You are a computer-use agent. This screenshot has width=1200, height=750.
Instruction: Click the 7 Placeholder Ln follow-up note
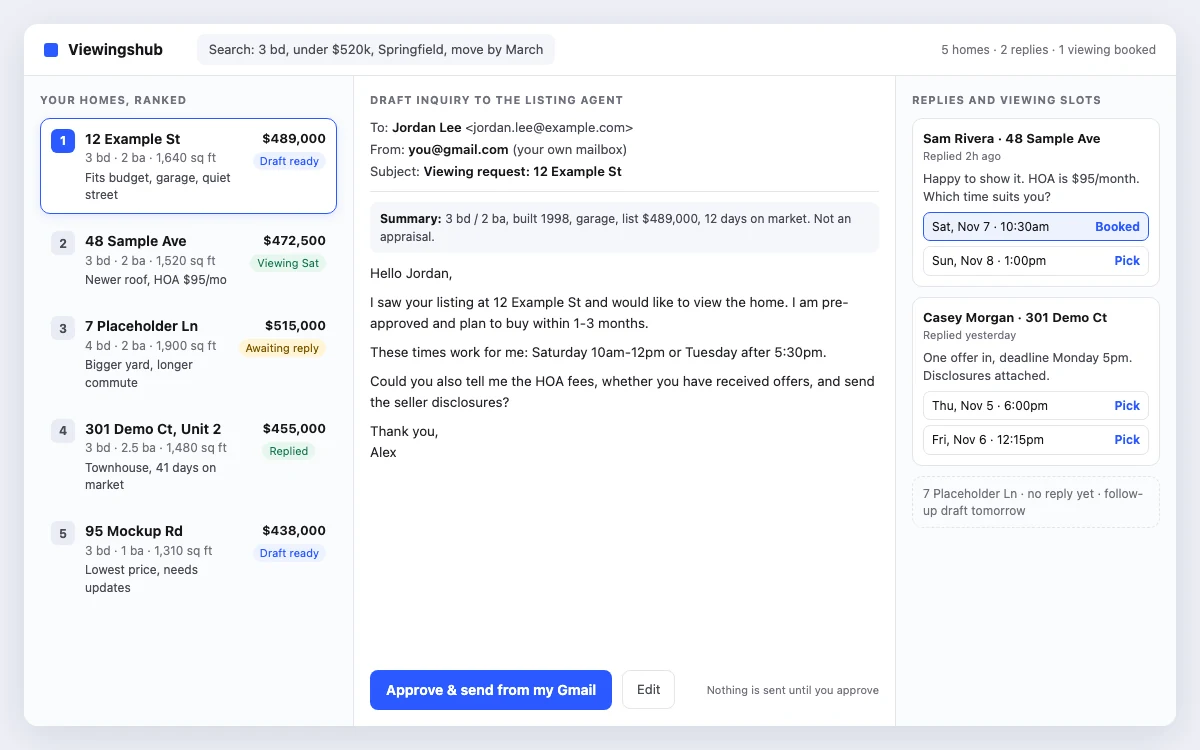coord(1035,502)
